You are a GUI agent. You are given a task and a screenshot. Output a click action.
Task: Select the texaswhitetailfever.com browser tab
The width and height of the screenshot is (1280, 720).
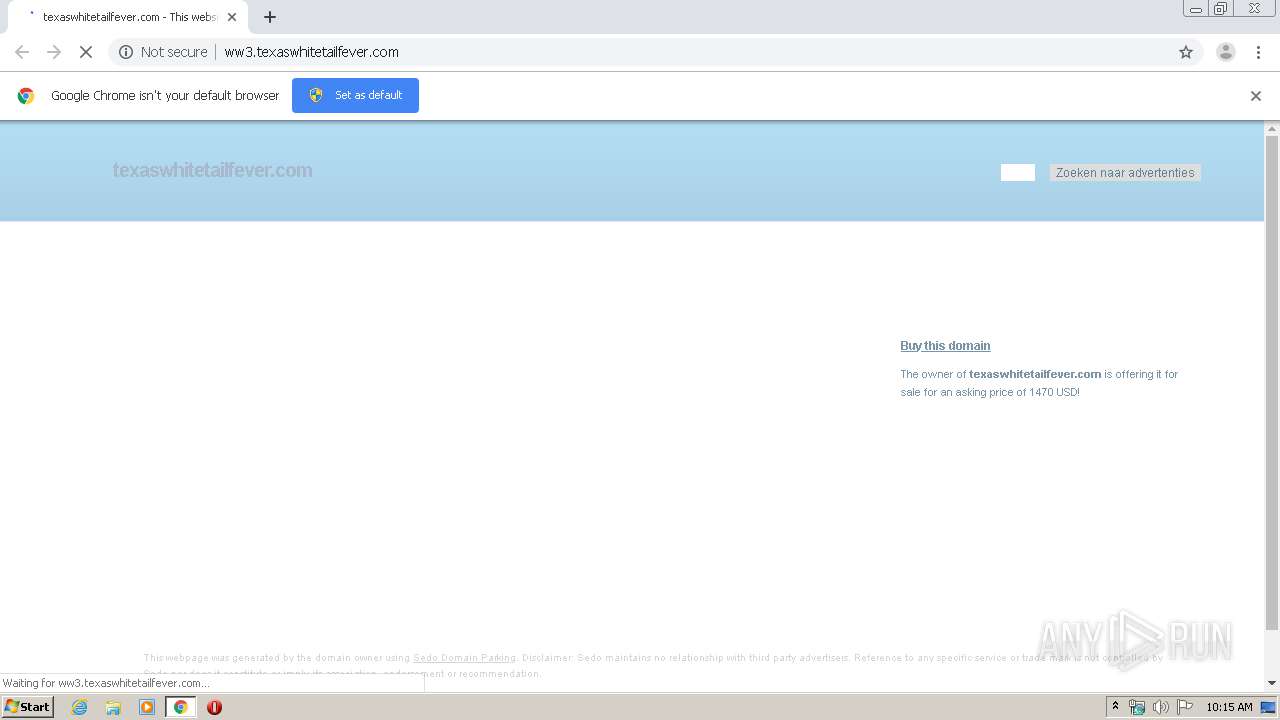[130, 17]
